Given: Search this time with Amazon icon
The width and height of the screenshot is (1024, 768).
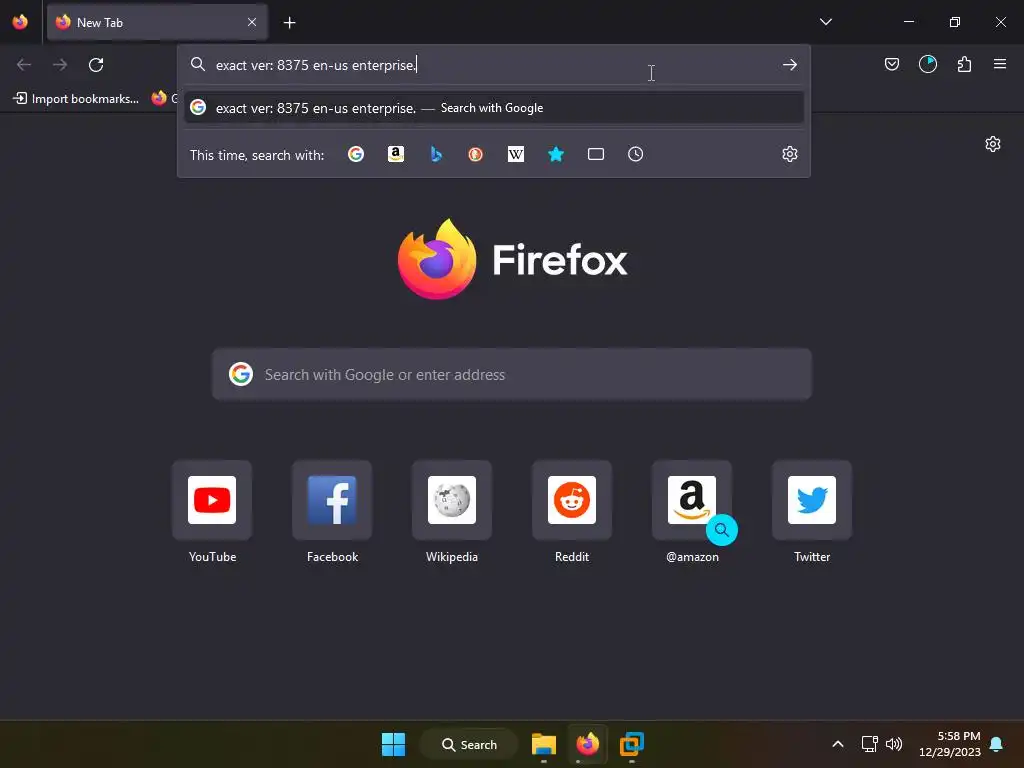Looking at the screenshot, I should point(396,154).
